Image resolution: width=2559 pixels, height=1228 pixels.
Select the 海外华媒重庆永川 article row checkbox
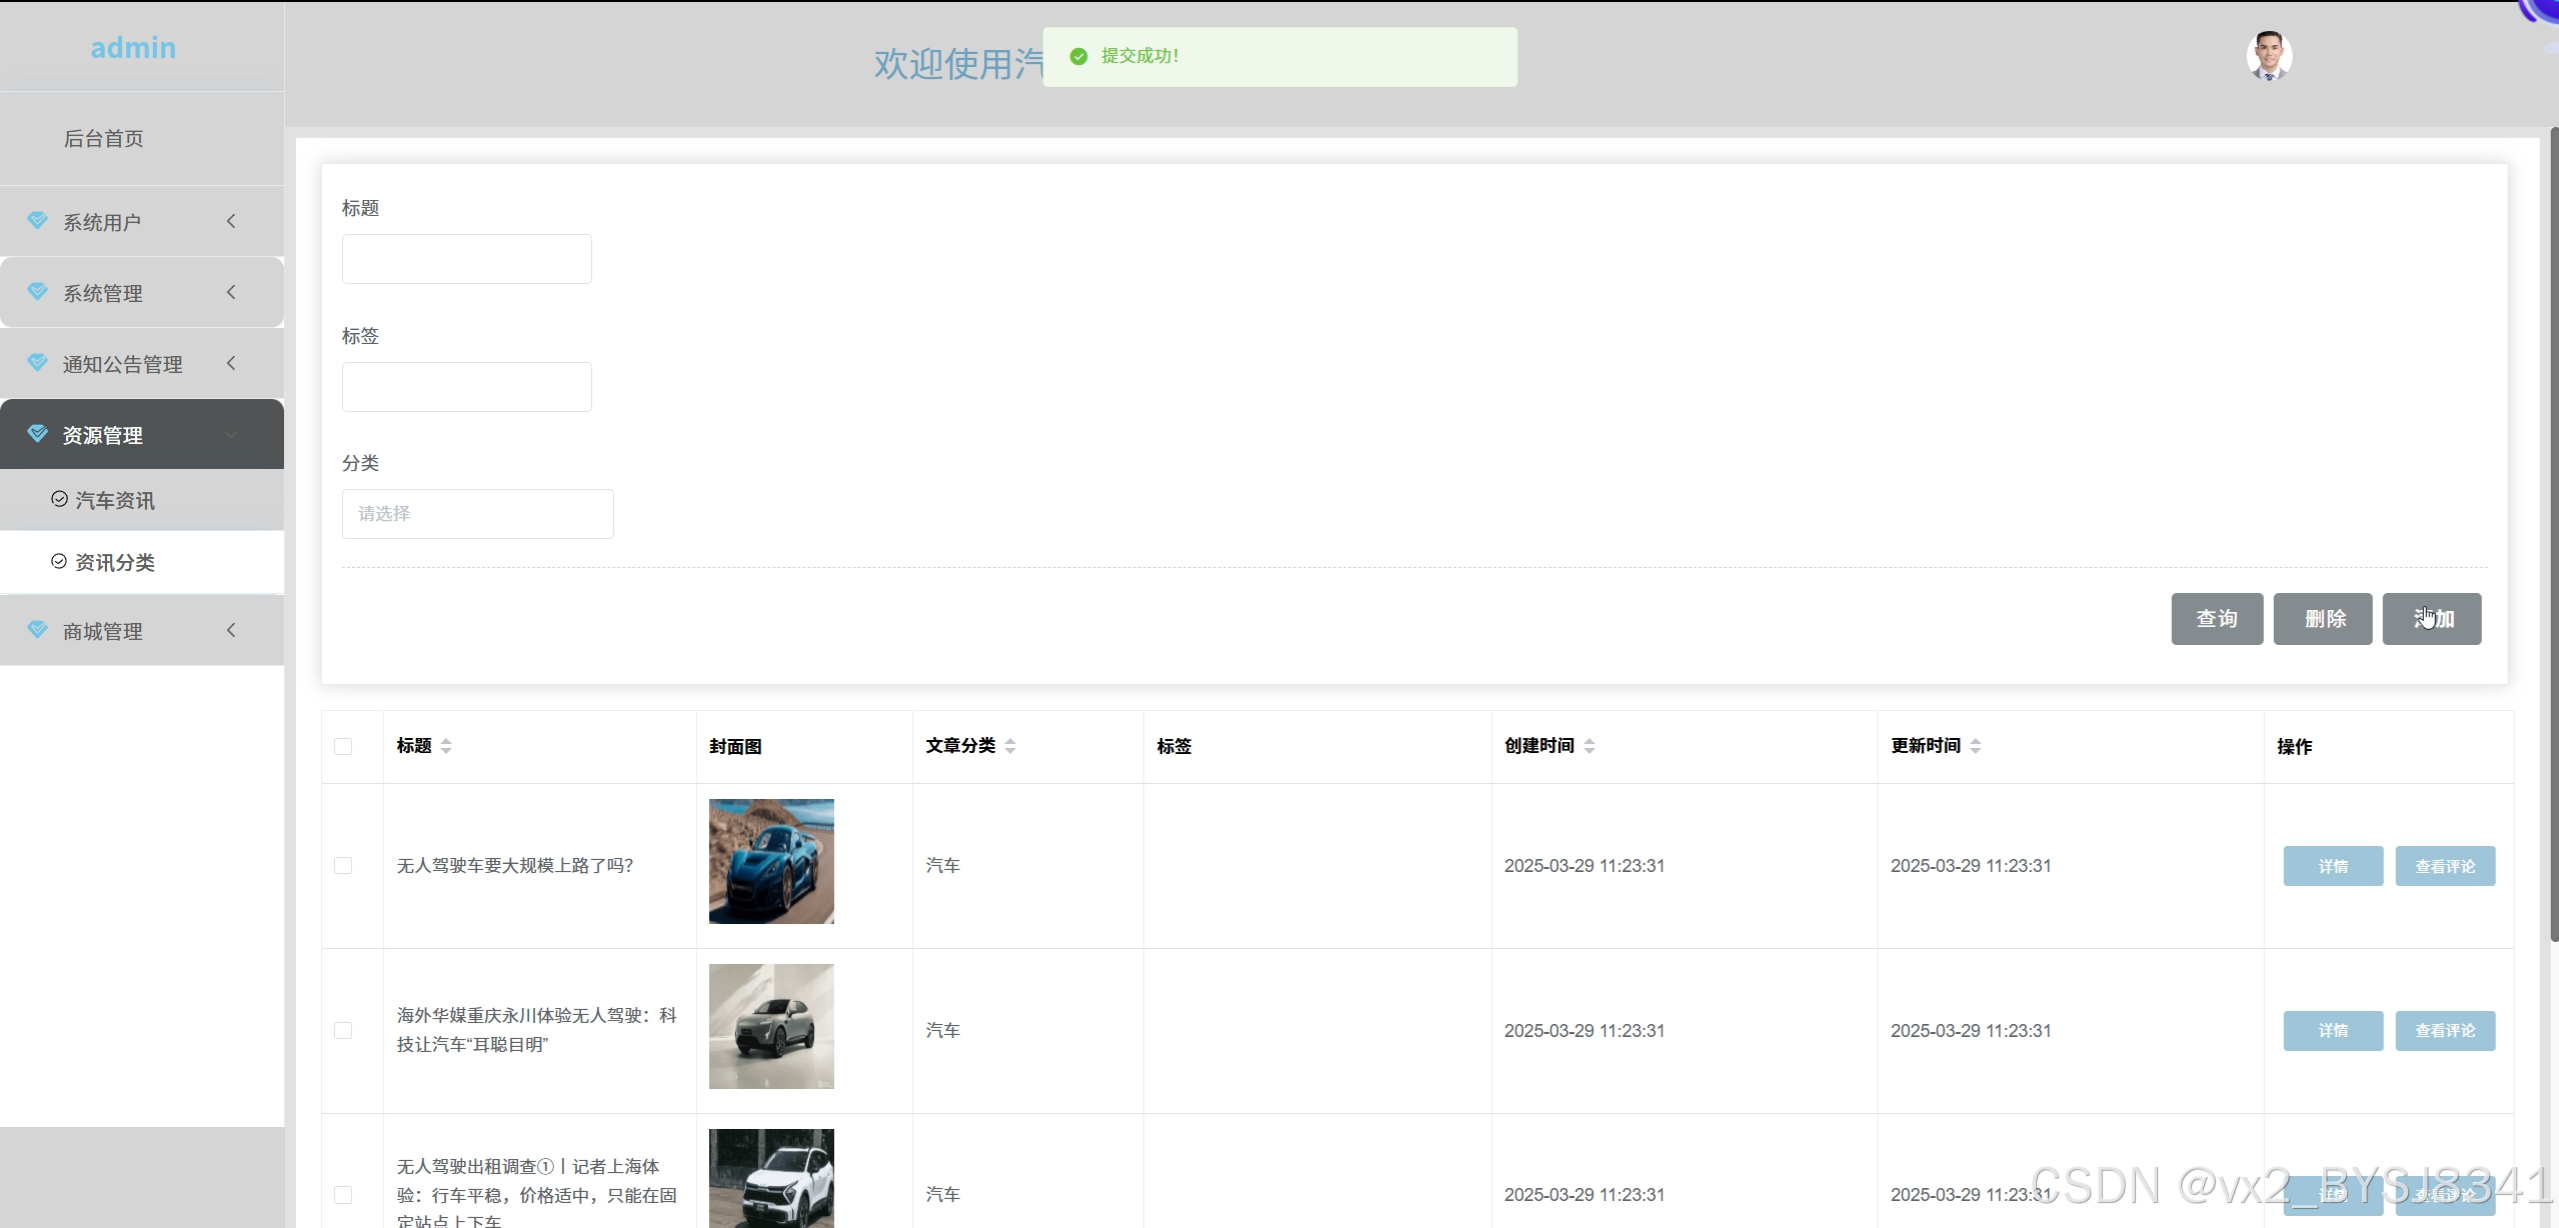(x=343, y=1031)
